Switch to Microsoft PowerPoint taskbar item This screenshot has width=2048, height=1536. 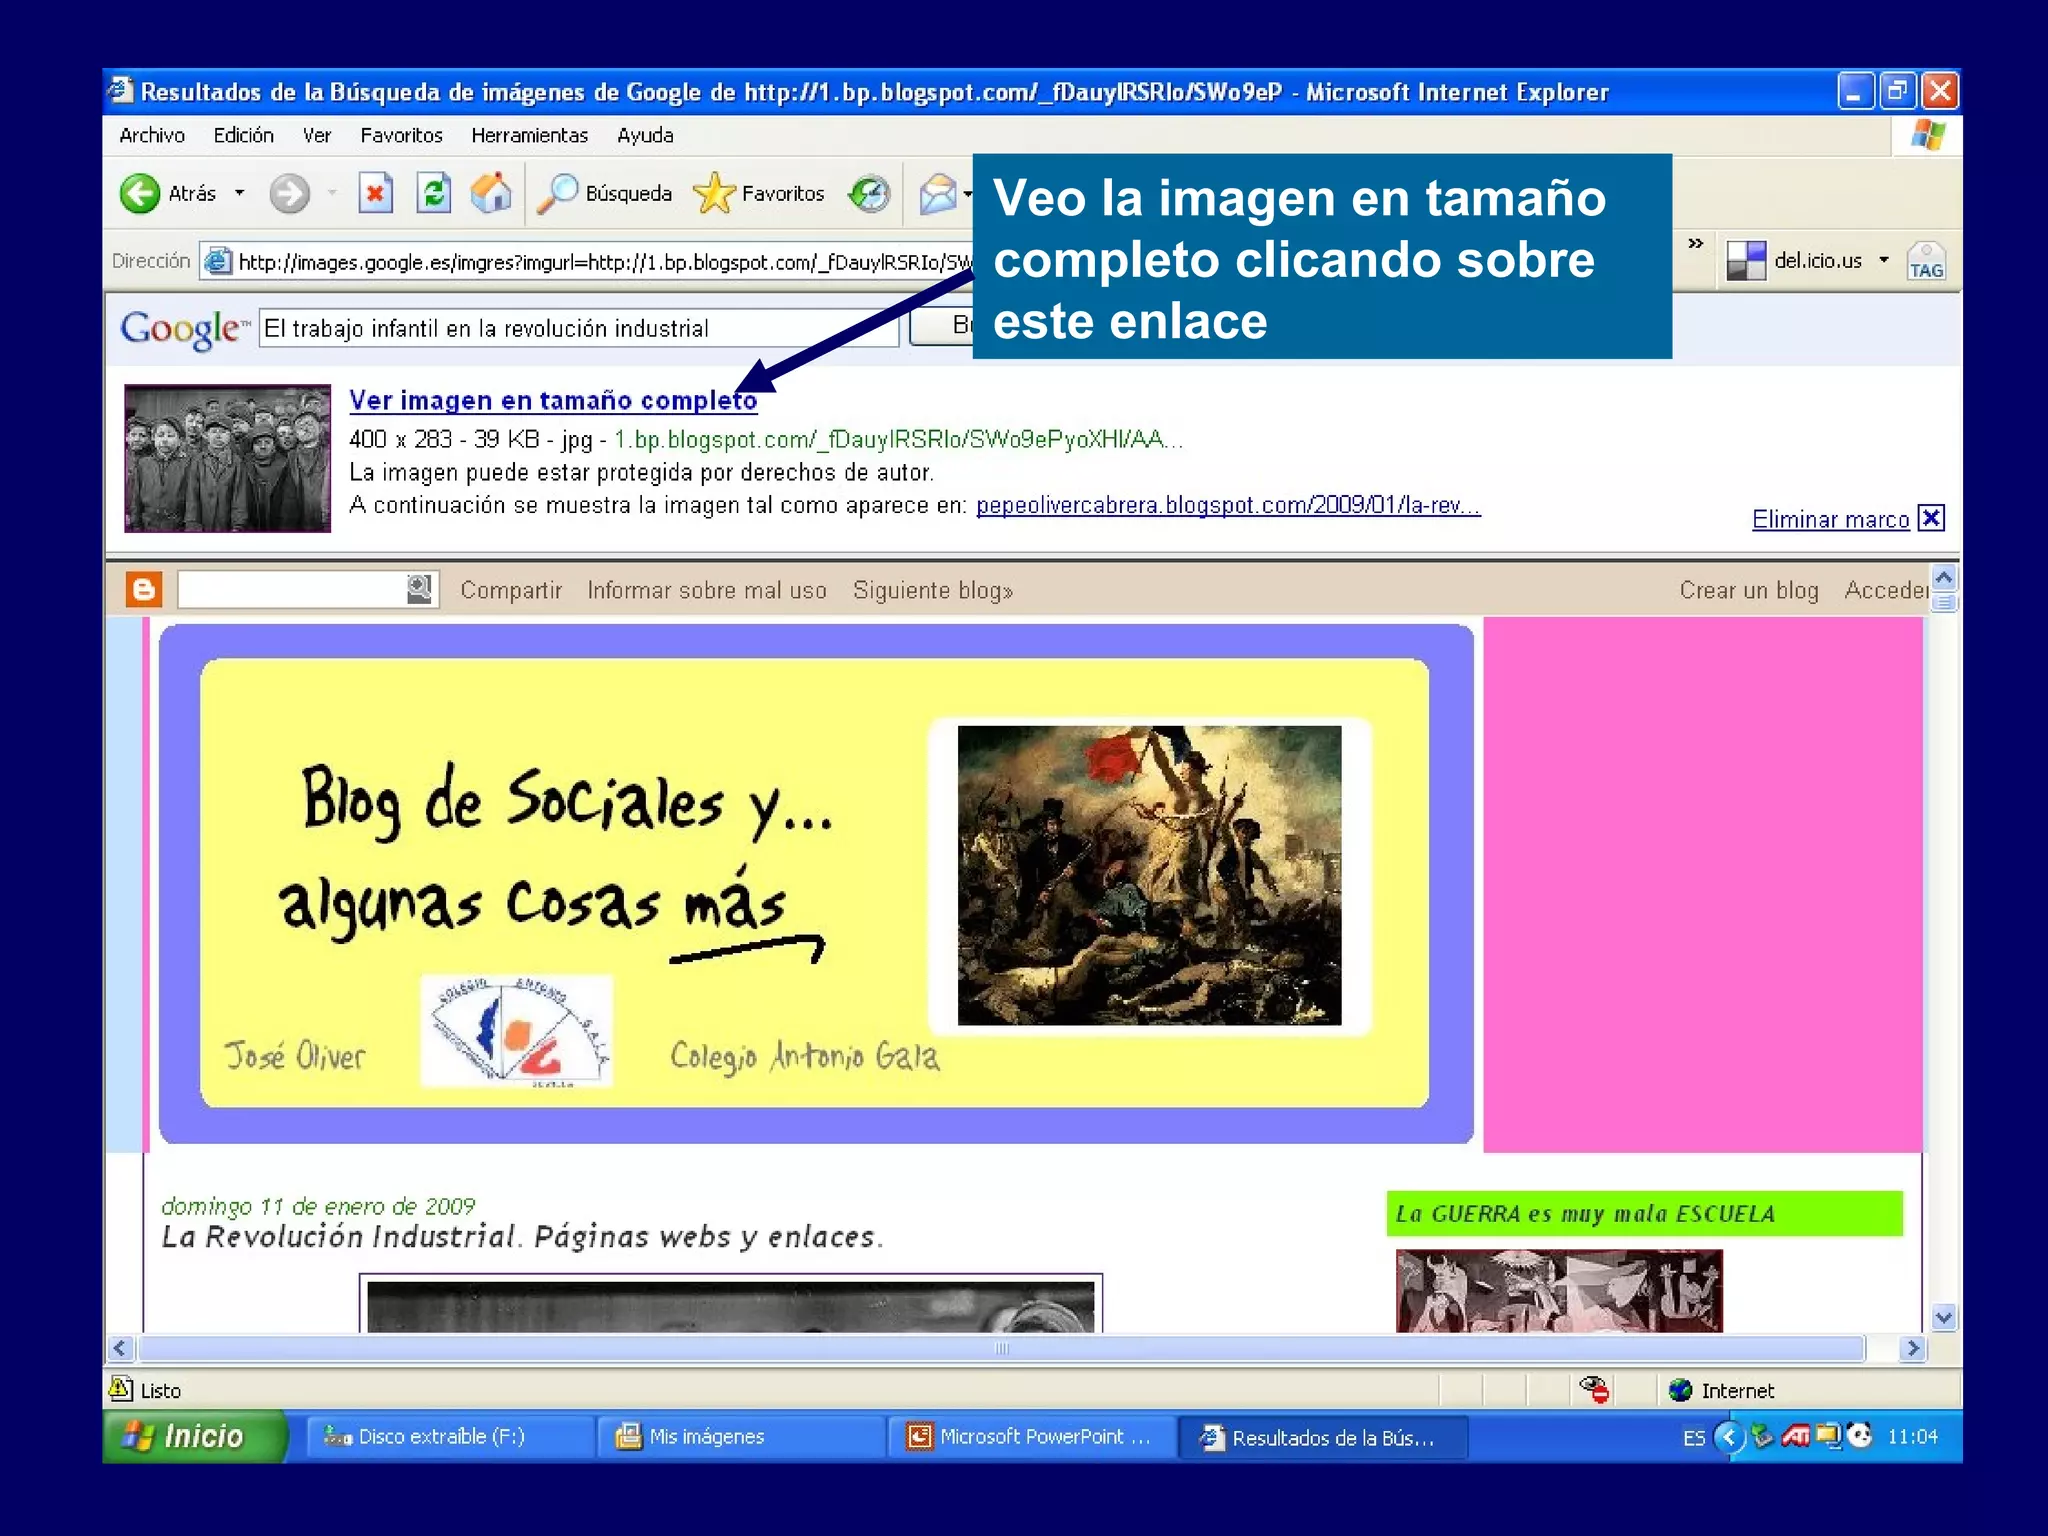pyautogui.click(x=1032, y=1437)
